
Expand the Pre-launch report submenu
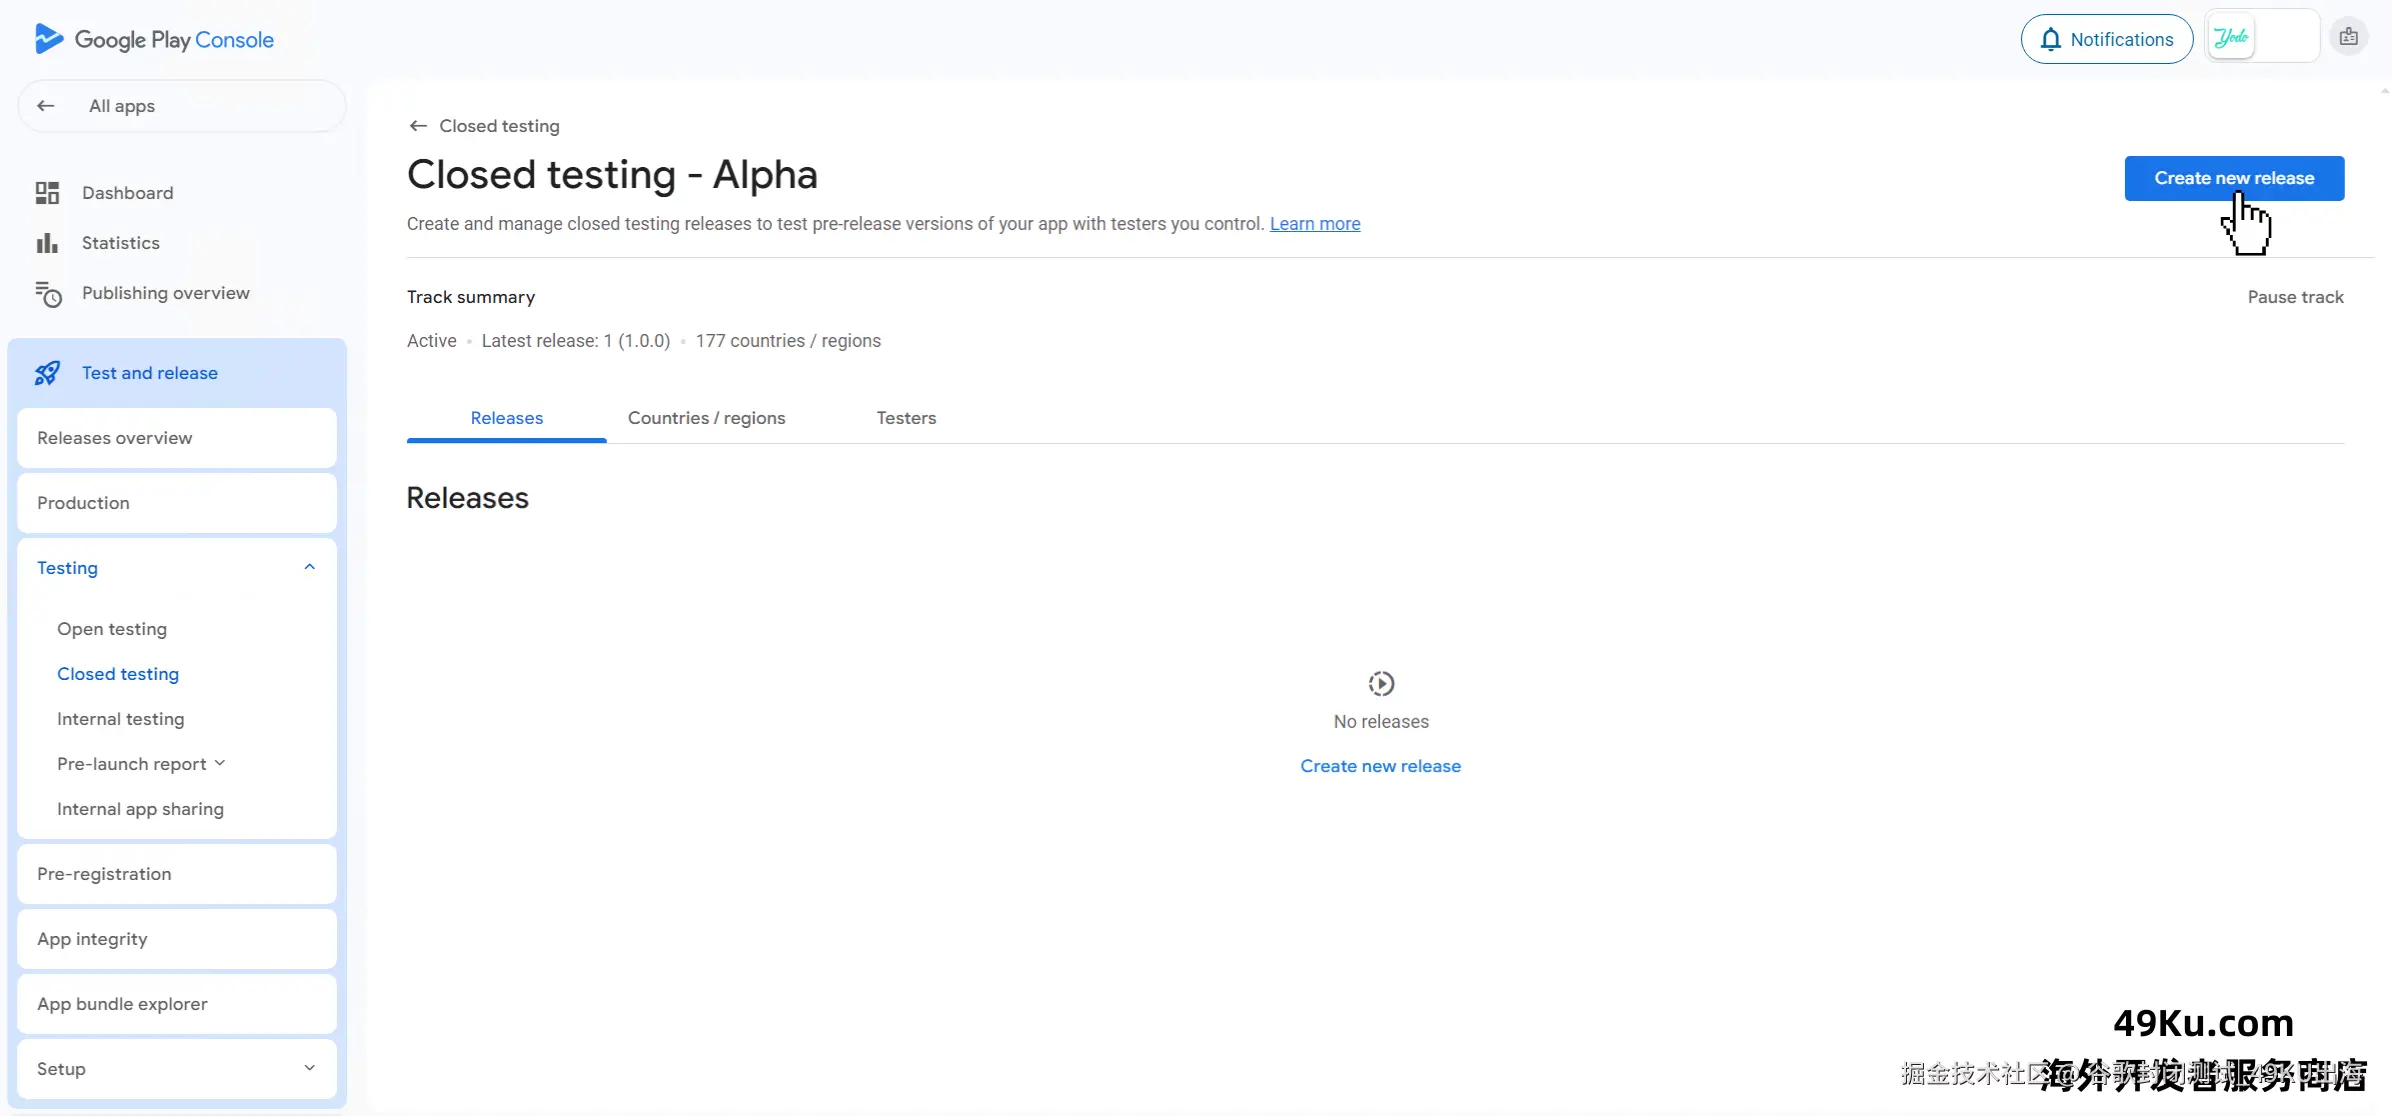point(220,764)
